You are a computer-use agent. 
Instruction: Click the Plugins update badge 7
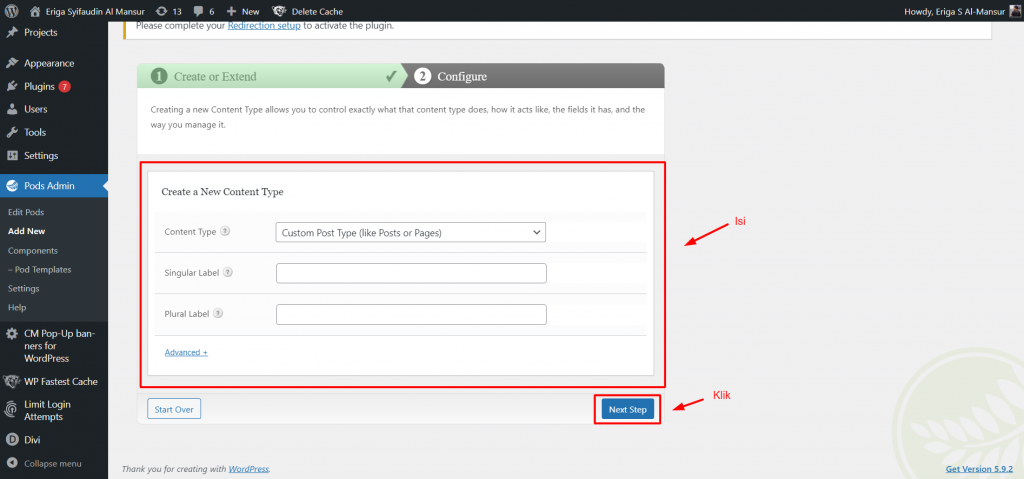point(64,86)
